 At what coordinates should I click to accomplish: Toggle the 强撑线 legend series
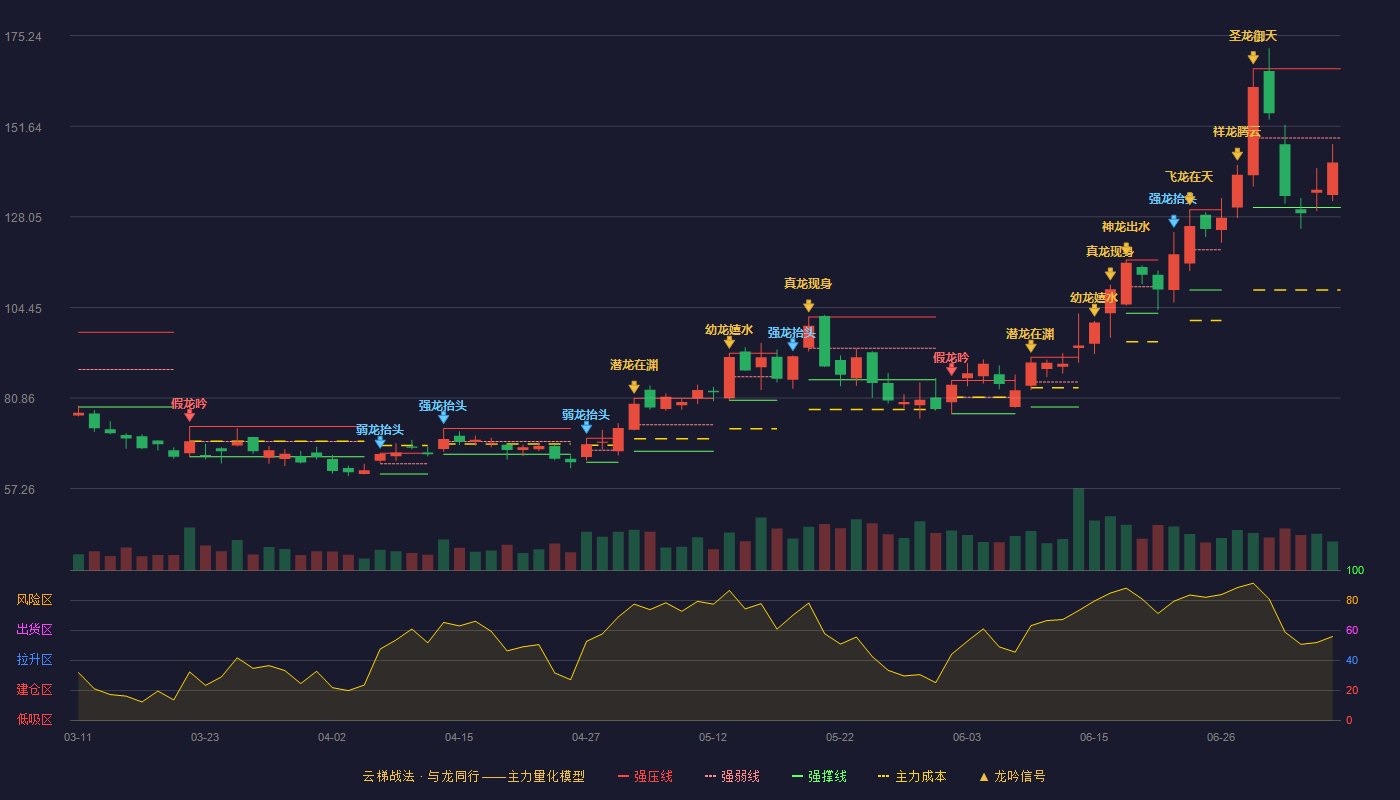pos(819,776)
